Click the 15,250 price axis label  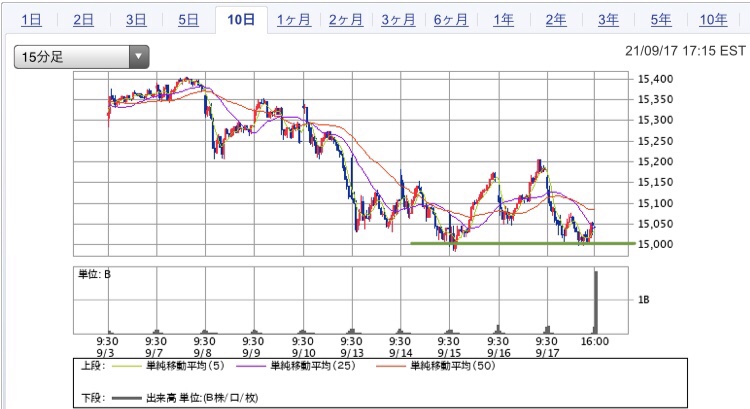coord(655,141)
